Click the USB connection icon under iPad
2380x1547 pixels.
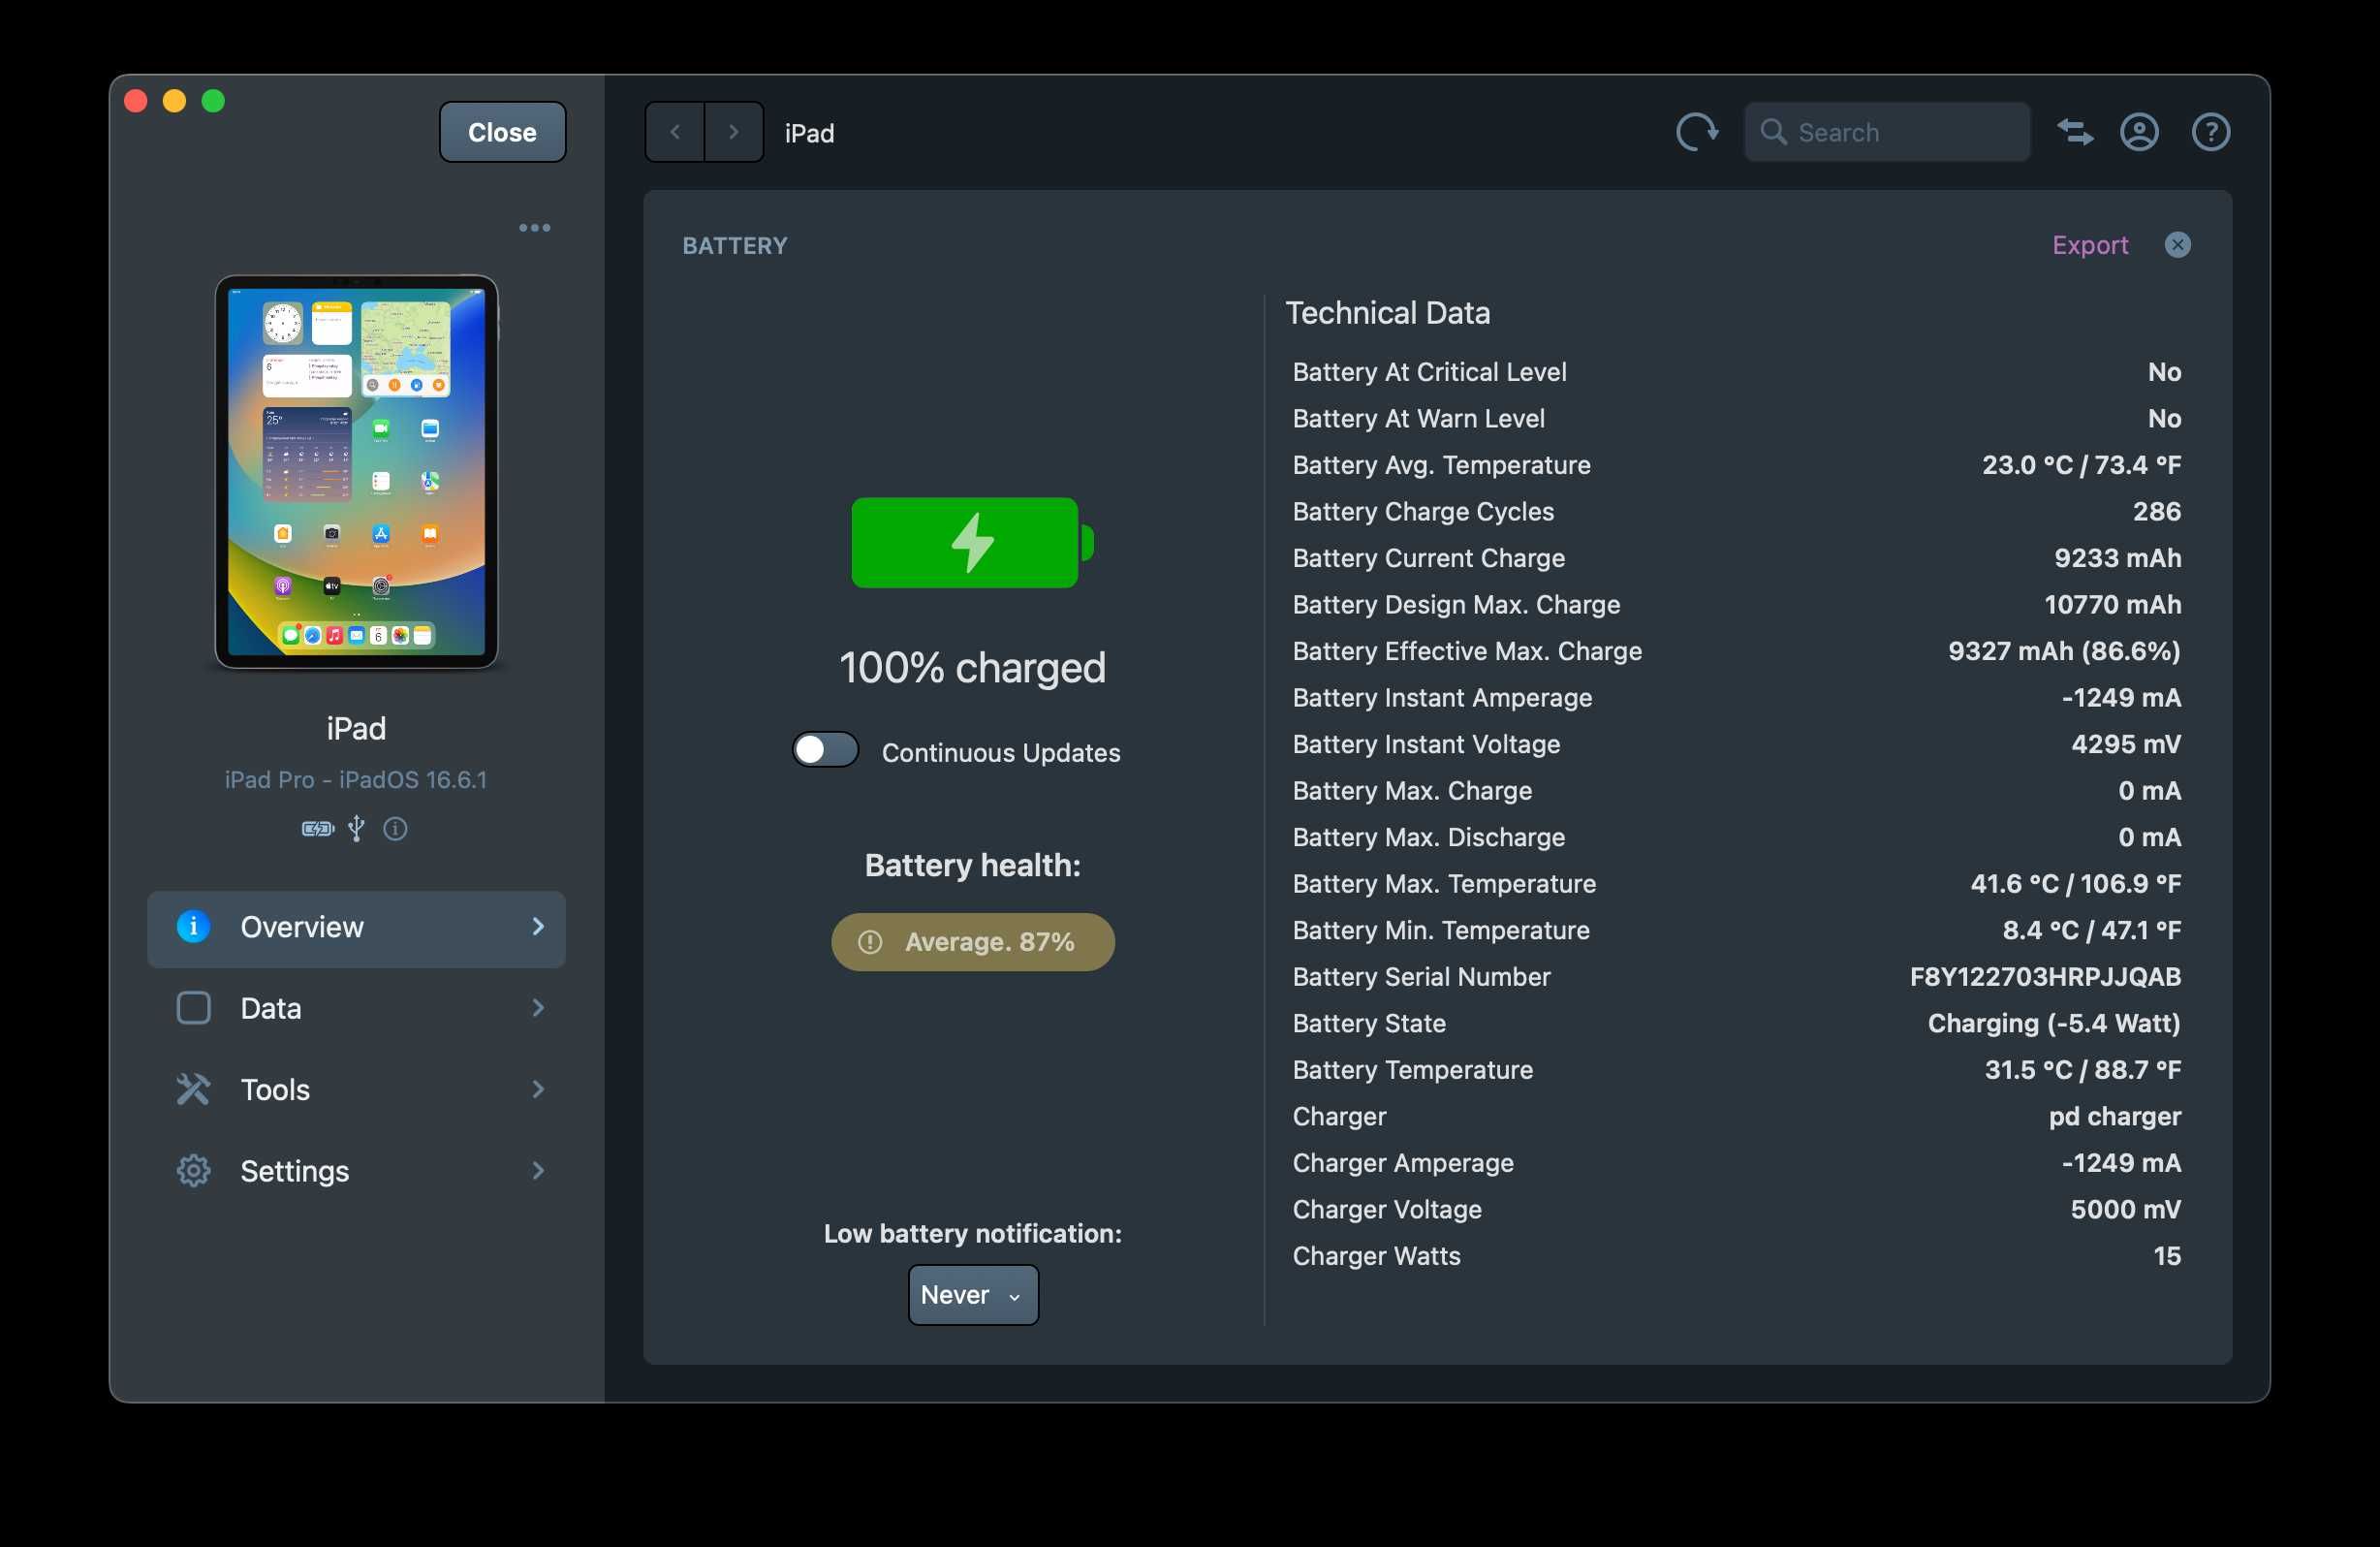[356, 828]
